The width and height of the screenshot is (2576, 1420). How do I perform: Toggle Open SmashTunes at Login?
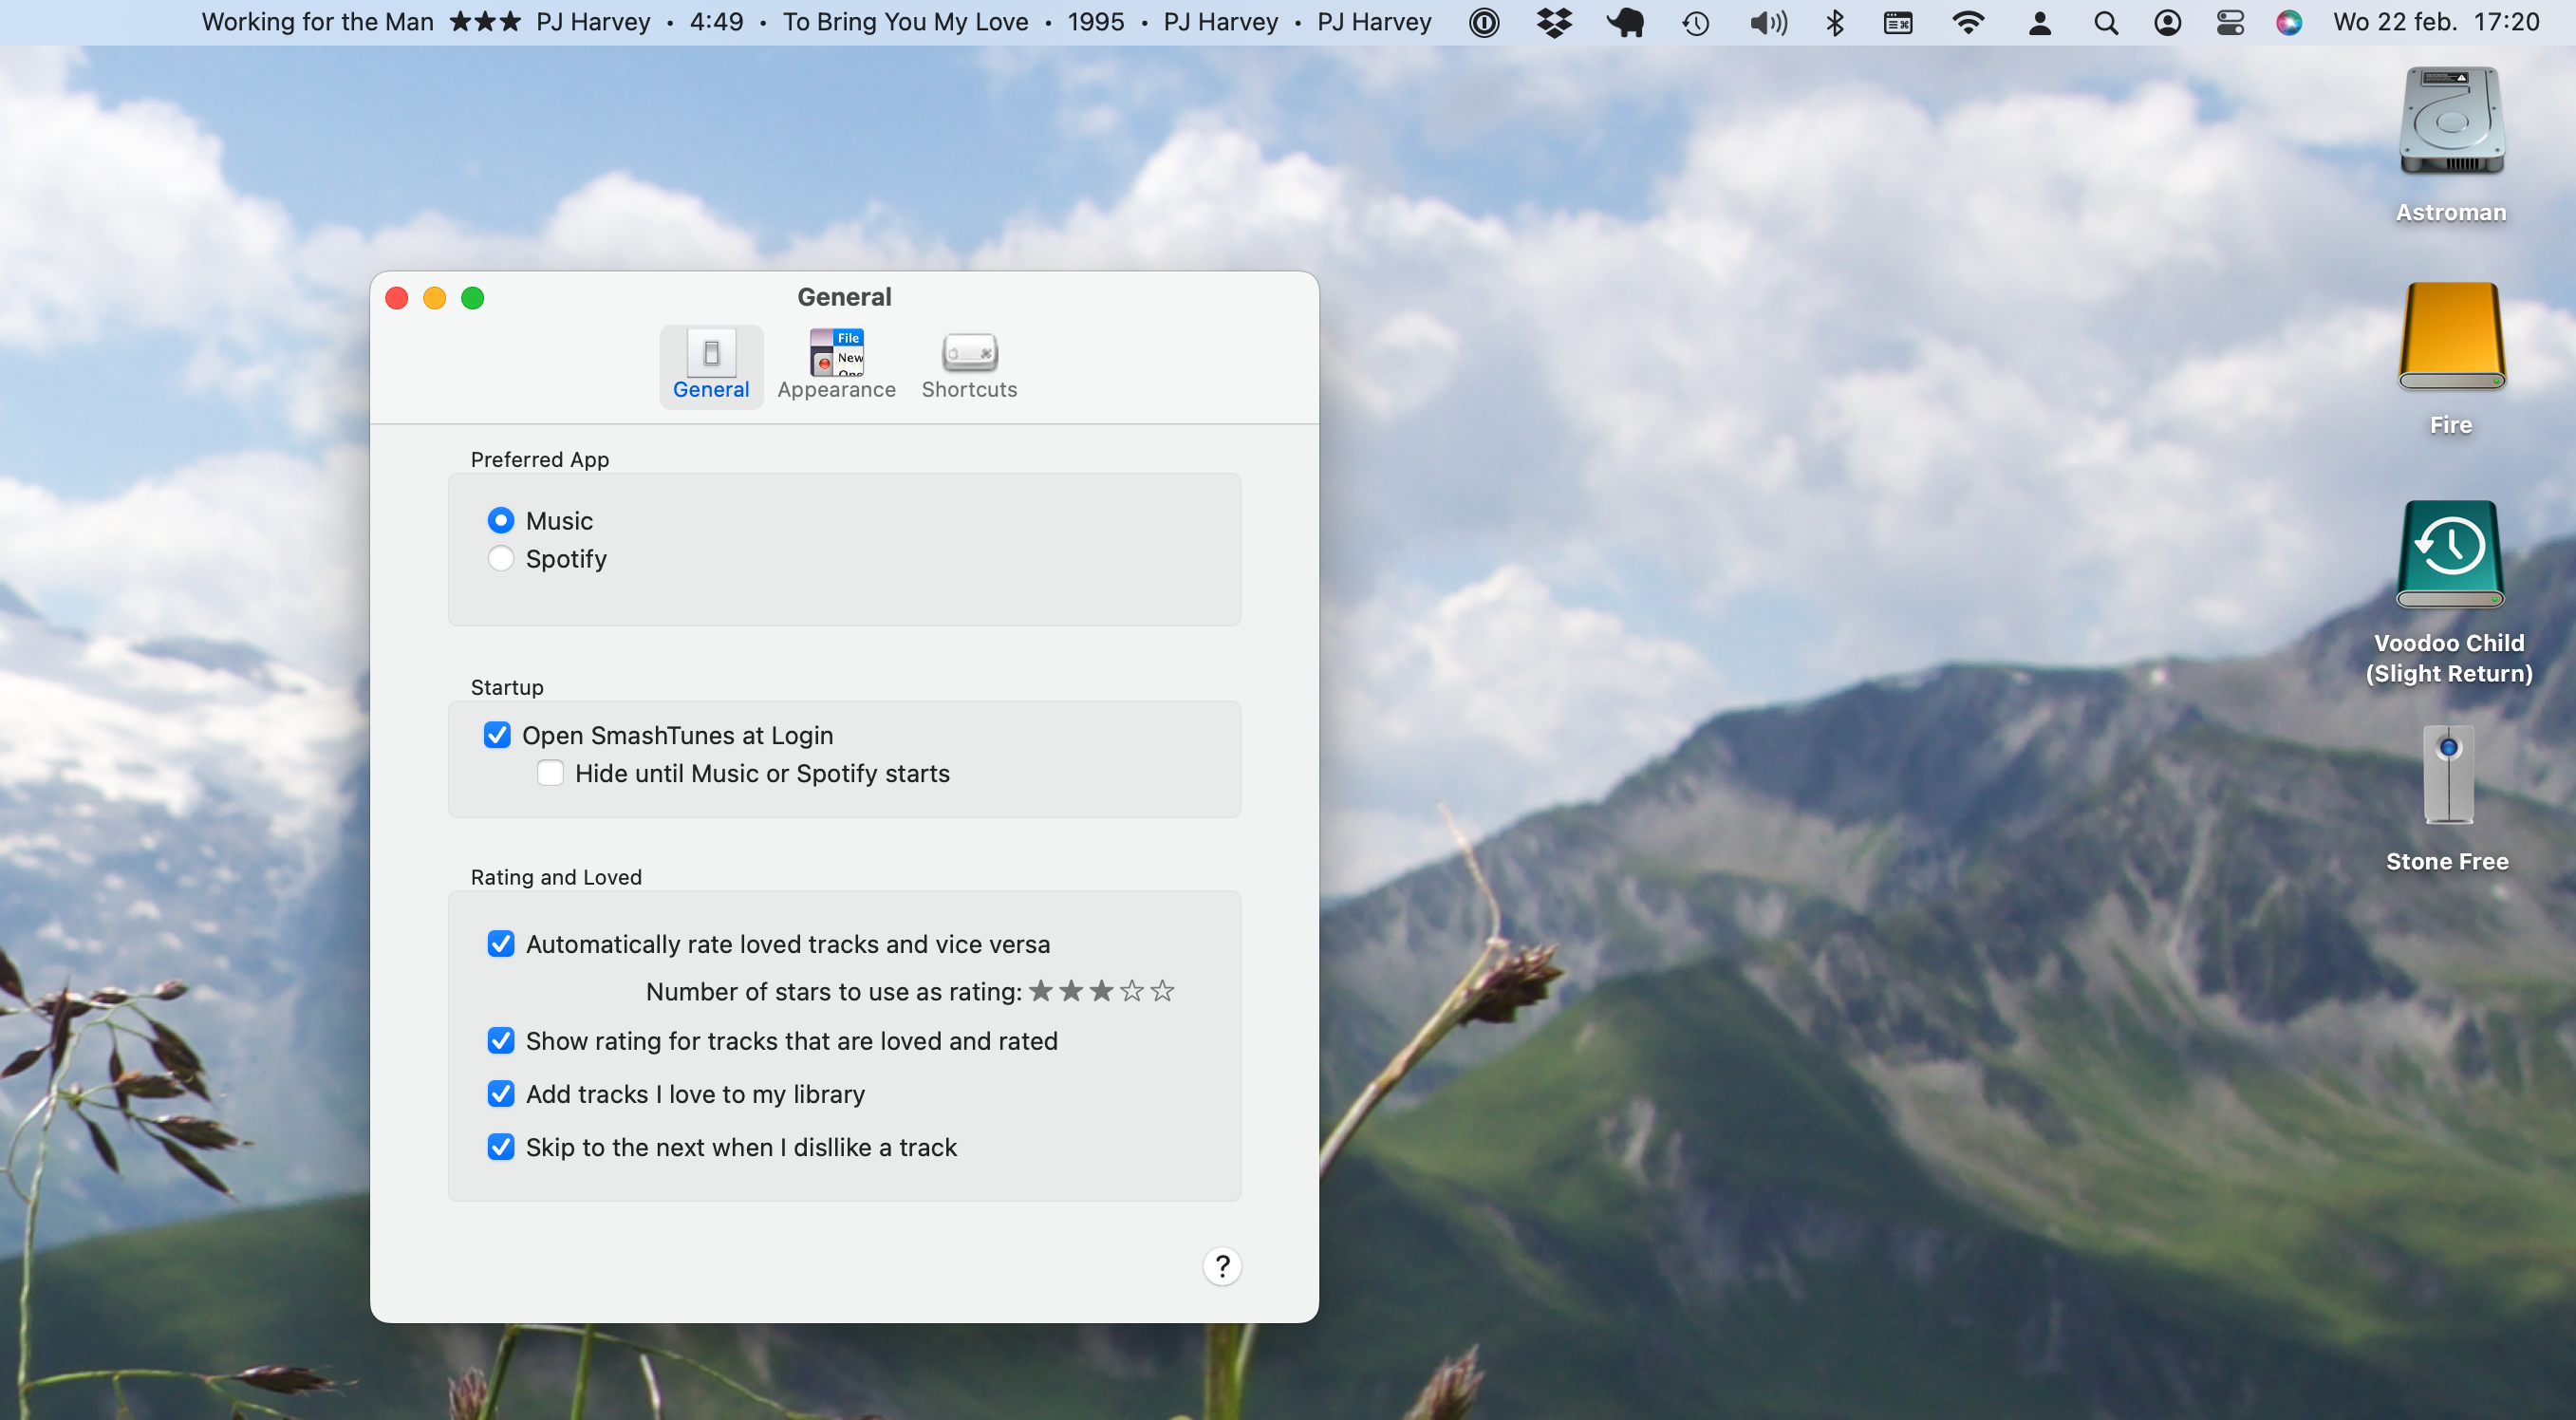tap(497, 735)
